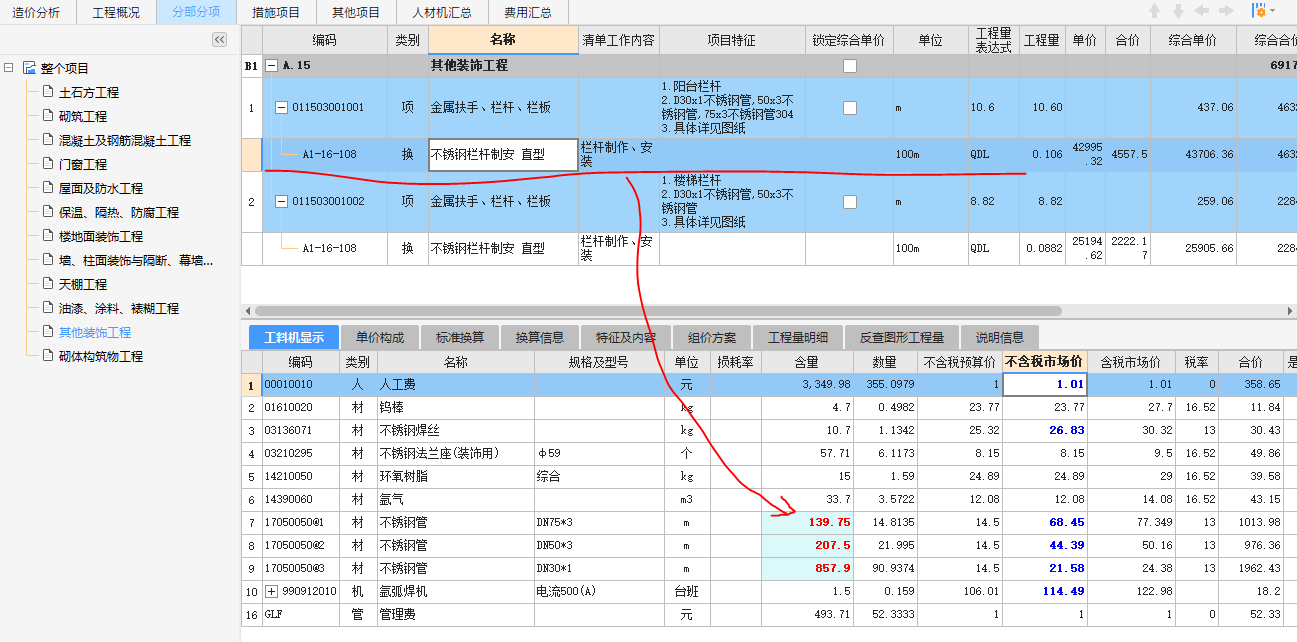Screen dimensions: 1297x642
Task: Open the 措施项目 tab
Action: [x=276, y=13]
